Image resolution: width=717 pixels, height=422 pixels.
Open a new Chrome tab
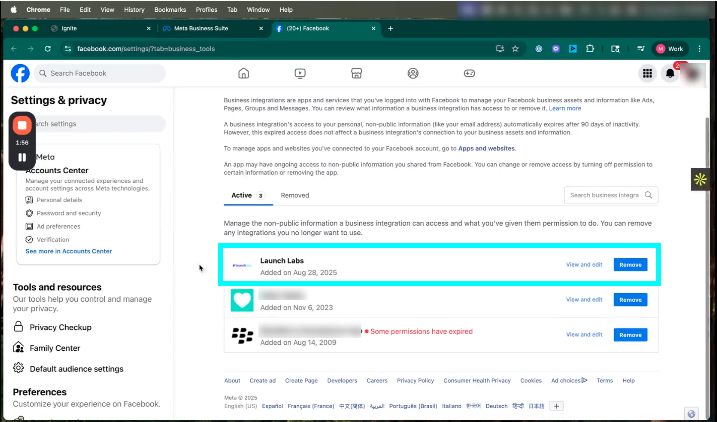(x=390, y=28)
